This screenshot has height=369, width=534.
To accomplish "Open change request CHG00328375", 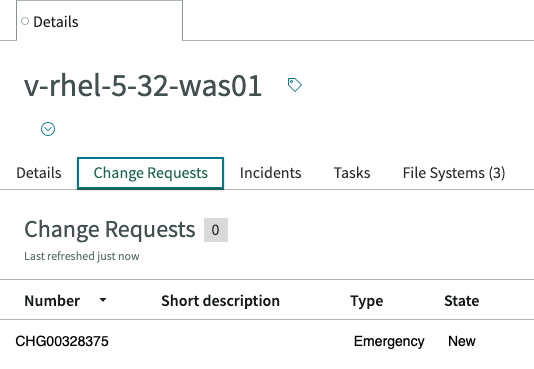I will (x=62, y=341).
